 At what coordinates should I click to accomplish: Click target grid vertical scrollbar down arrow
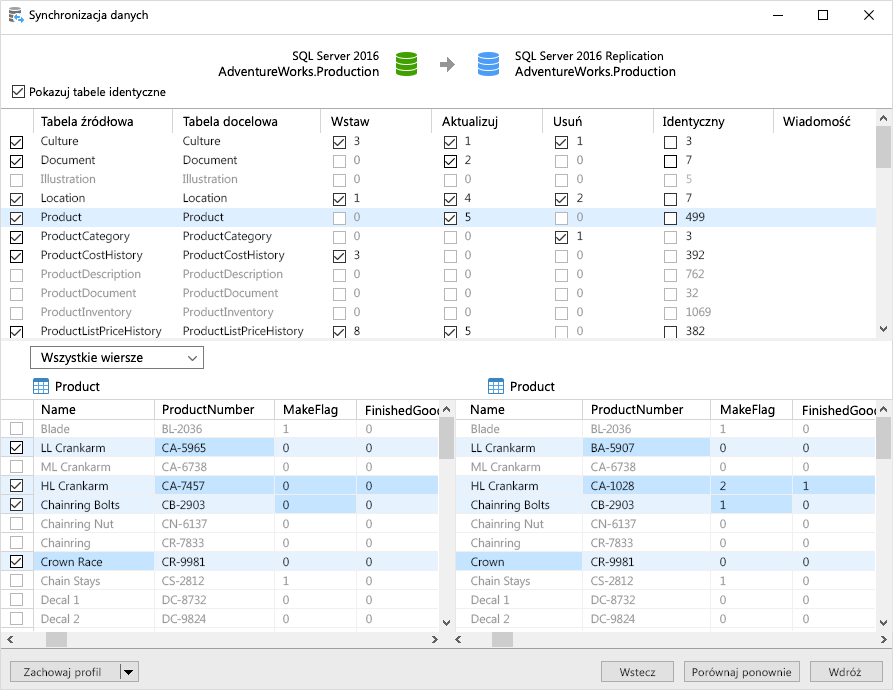coord(883,622)
